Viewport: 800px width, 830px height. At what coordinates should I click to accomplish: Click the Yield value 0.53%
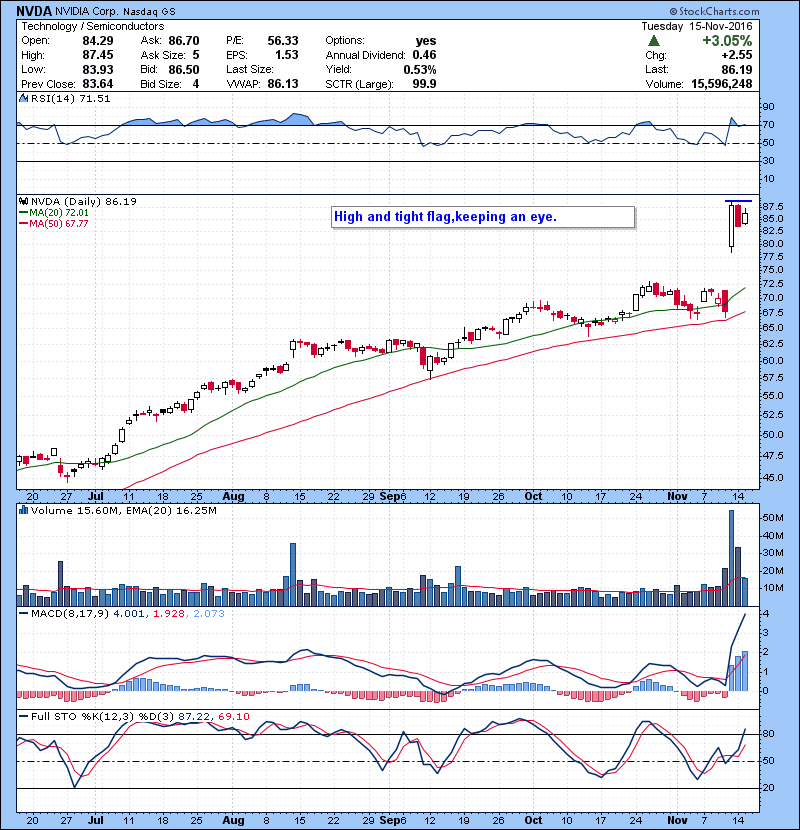[x=420, y=69]
